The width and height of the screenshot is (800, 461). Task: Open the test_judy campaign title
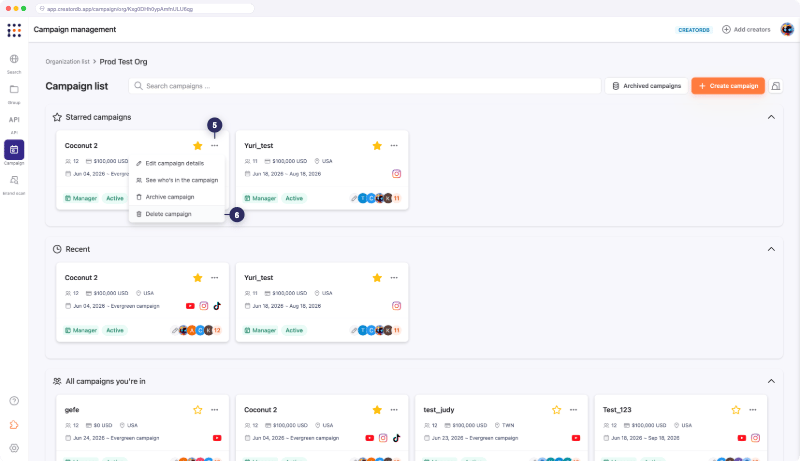coord(439,410)
